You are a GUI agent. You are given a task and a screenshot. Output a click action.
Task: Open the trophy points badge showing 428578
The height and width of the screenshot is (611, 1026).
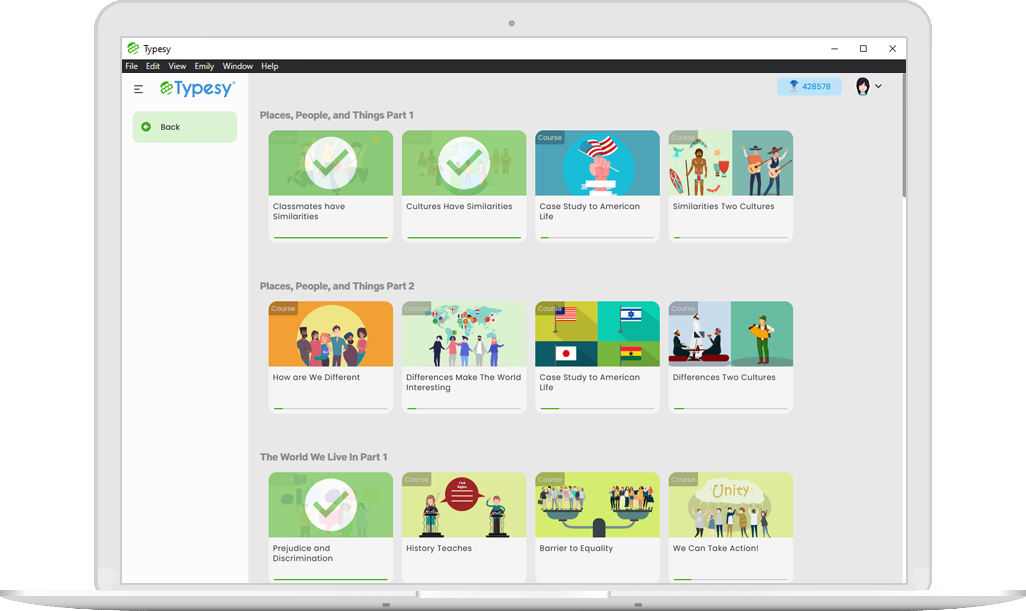(x=809, y=86)
